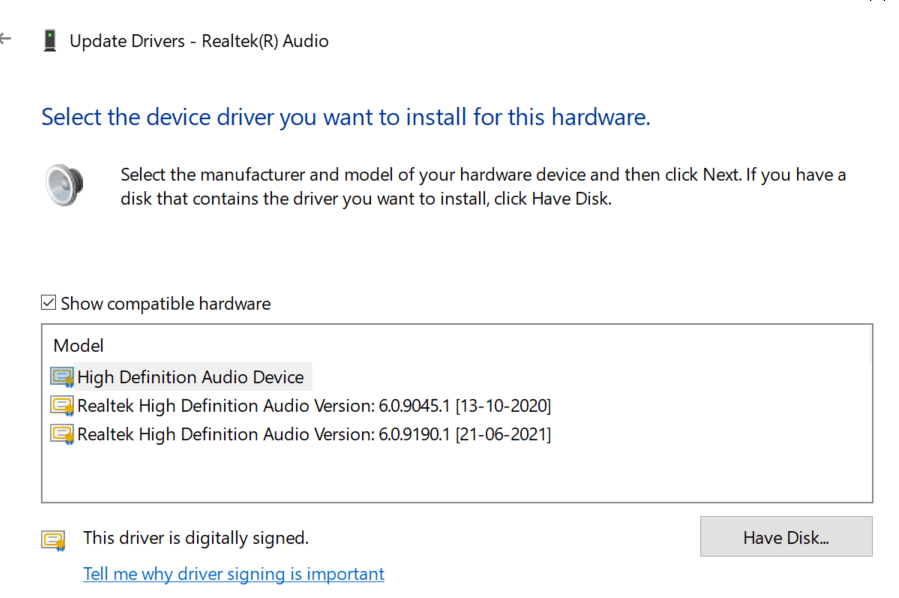Click the Model column header
This screenshot has width=899, height=598.
coord(79,346)
